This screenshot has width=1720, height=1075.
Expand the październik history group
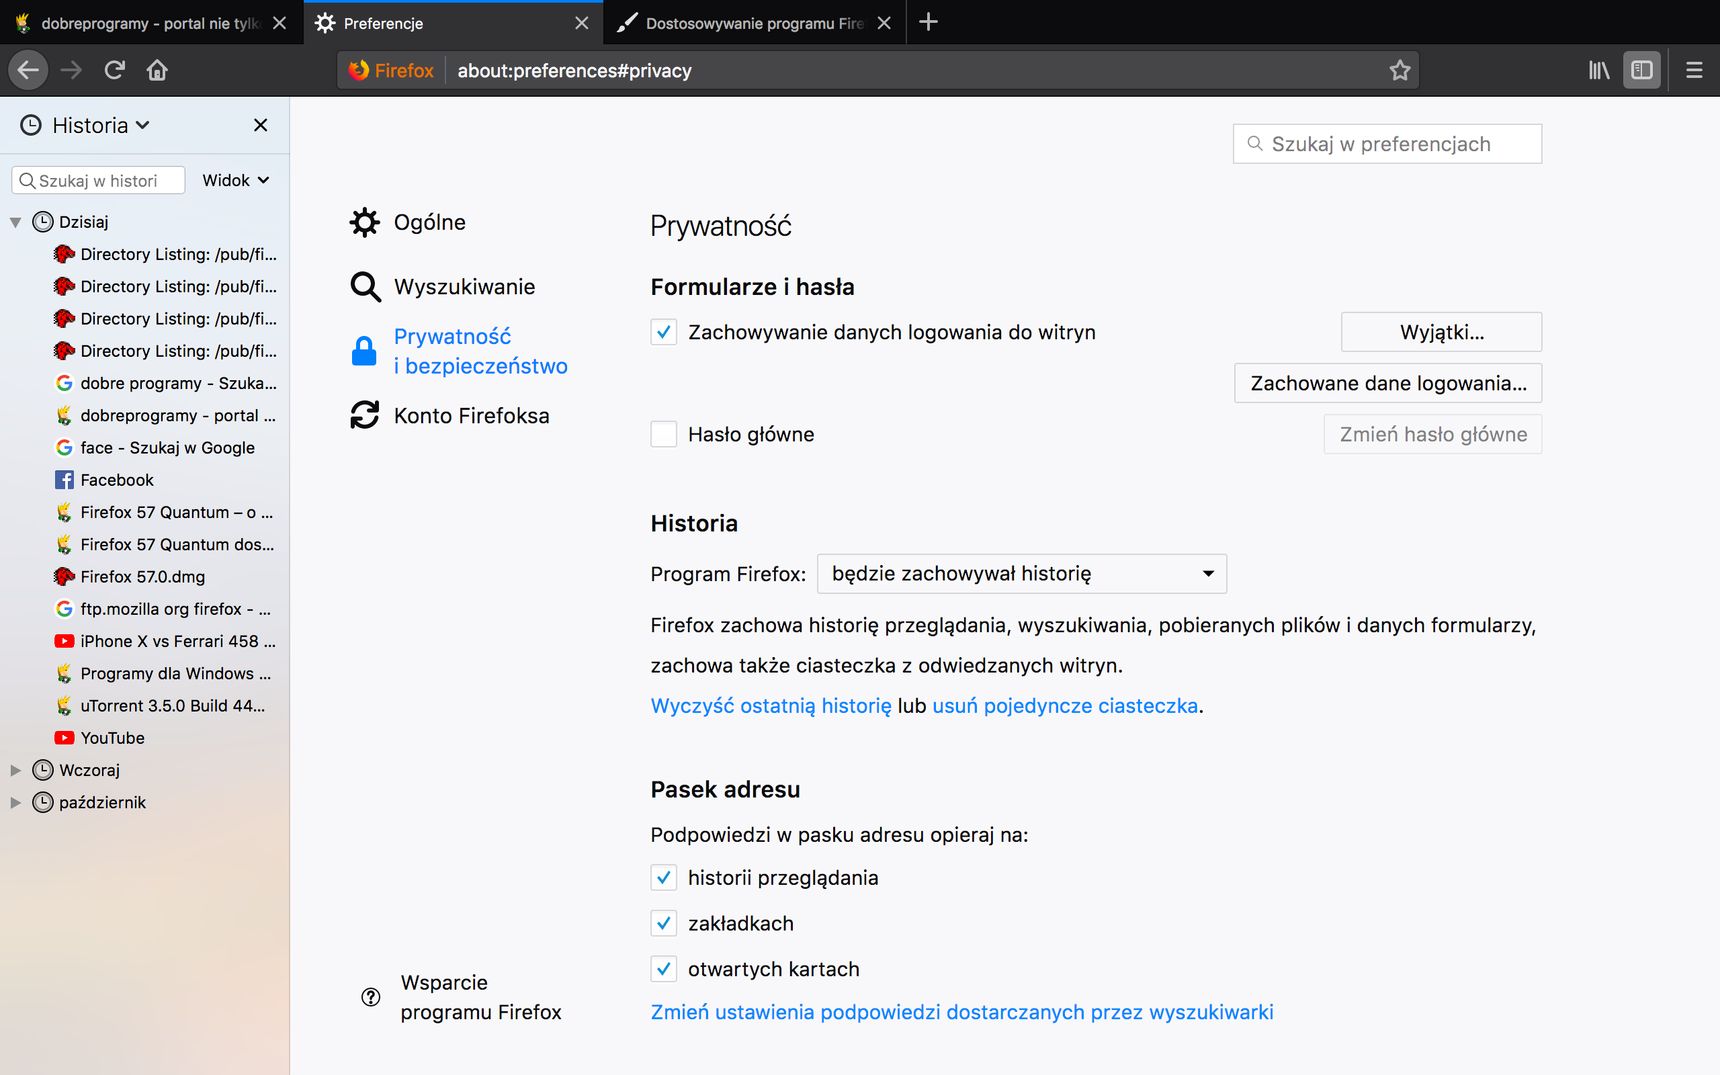point(16,802)
